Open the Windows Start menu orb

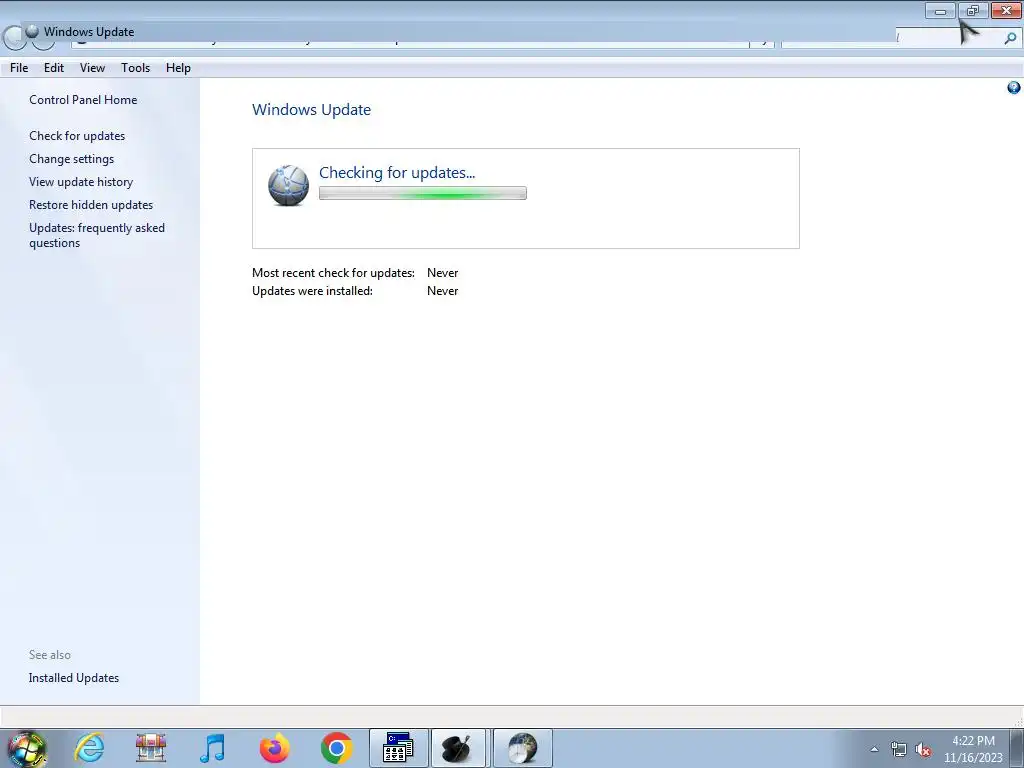pos(26,748)
